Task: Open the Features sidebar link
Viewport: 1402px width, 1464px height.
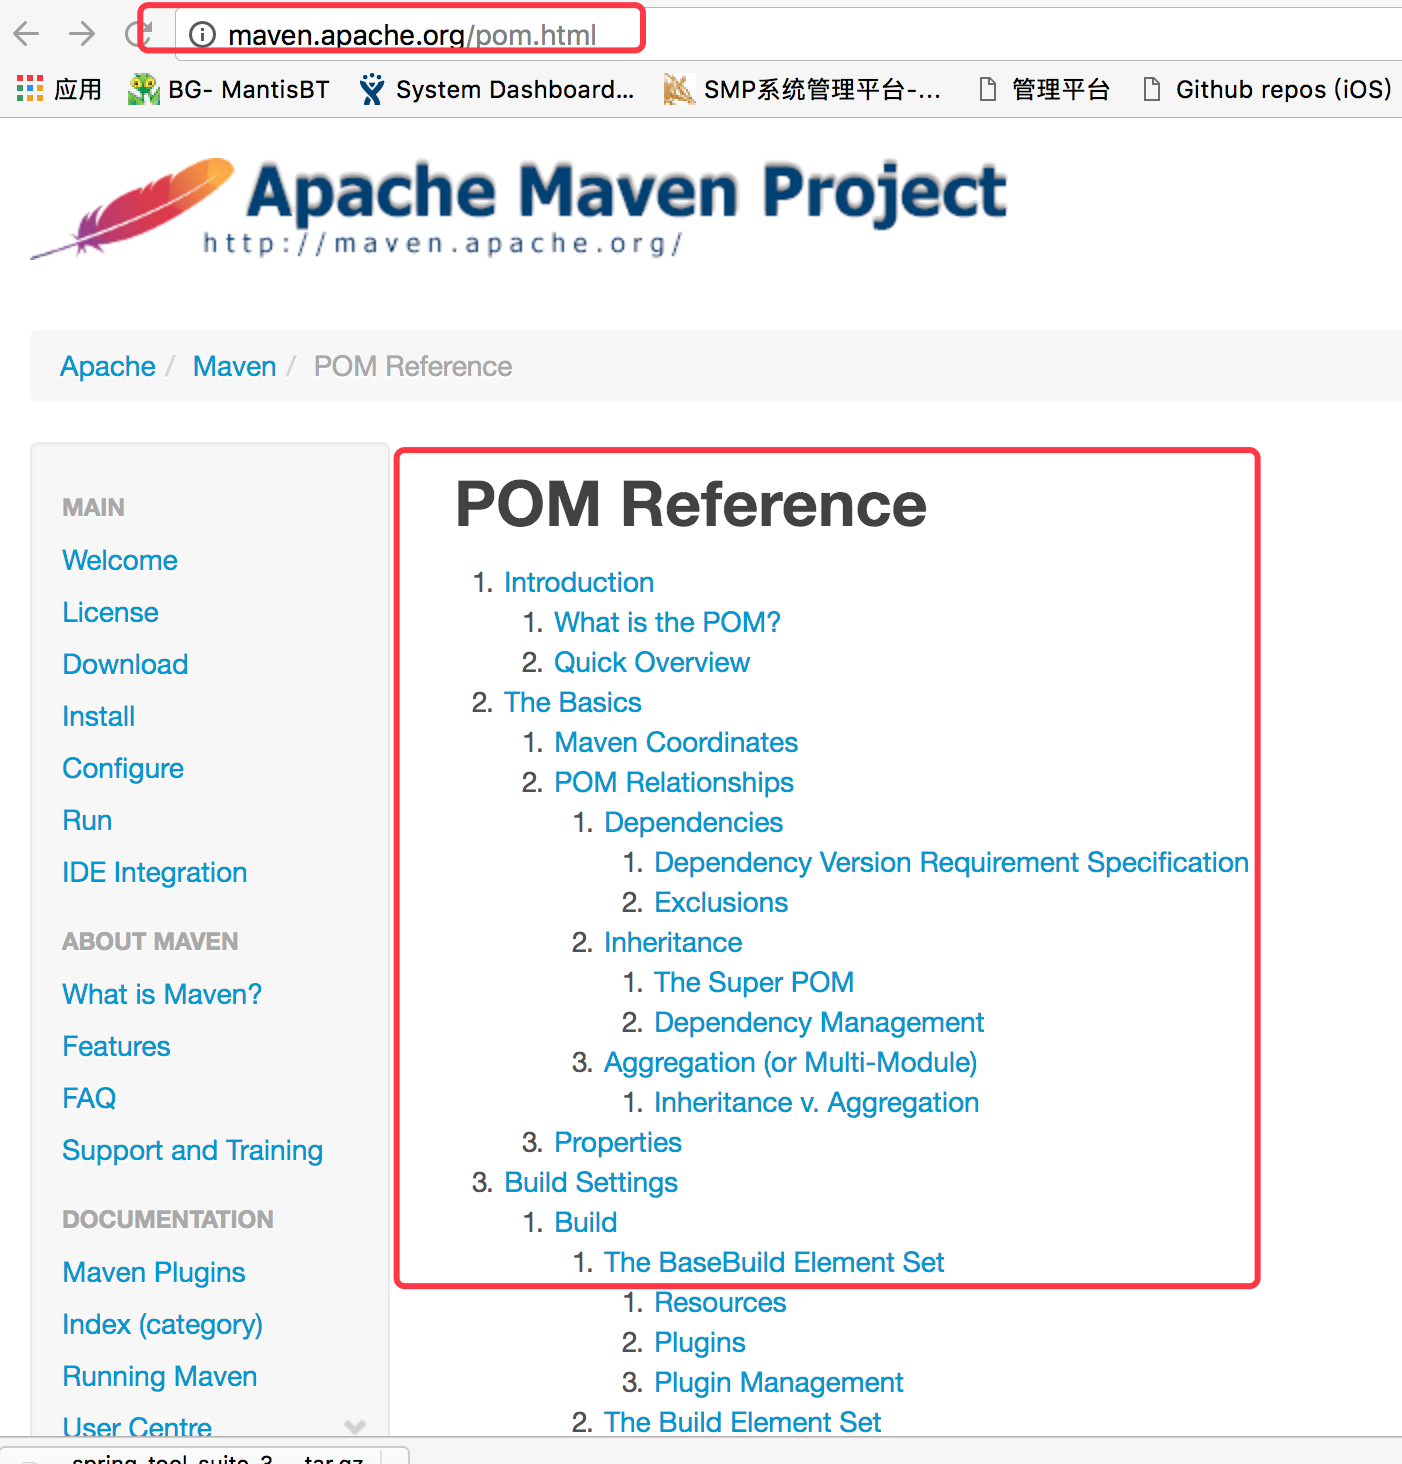Action: tap(116, 1046)
